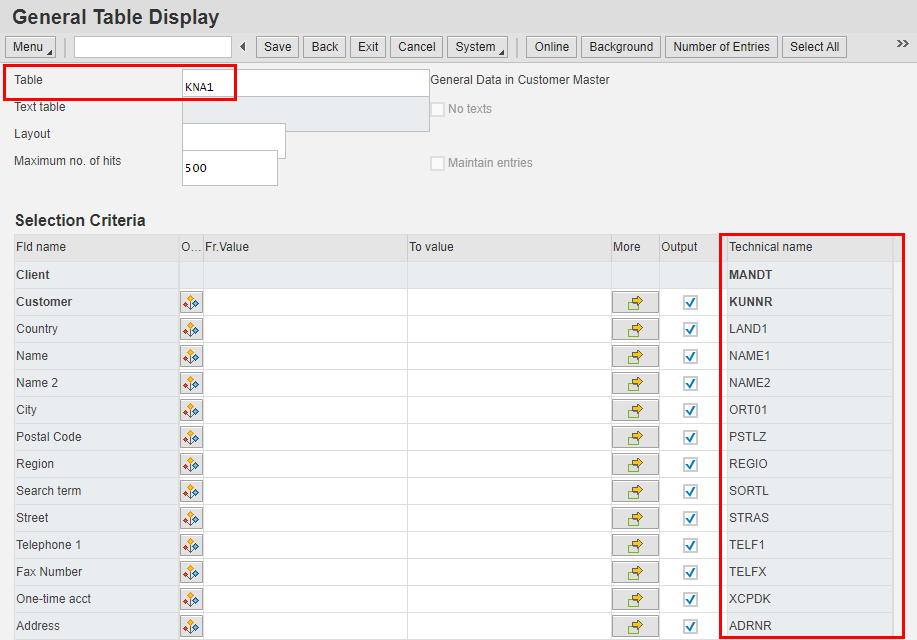Expand the toolbar overflow chevron
917x640 pixels.
(x=902, y=44)
